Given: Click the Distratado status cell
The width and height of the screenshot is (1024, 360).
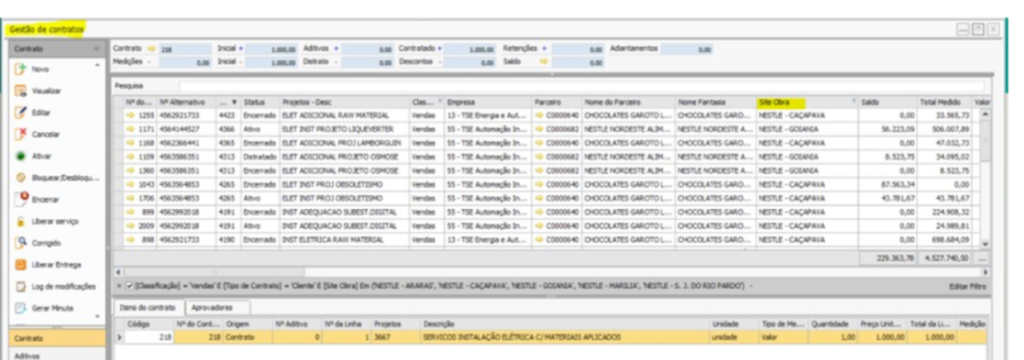Looking at the screenshot, I should (261, 156).
